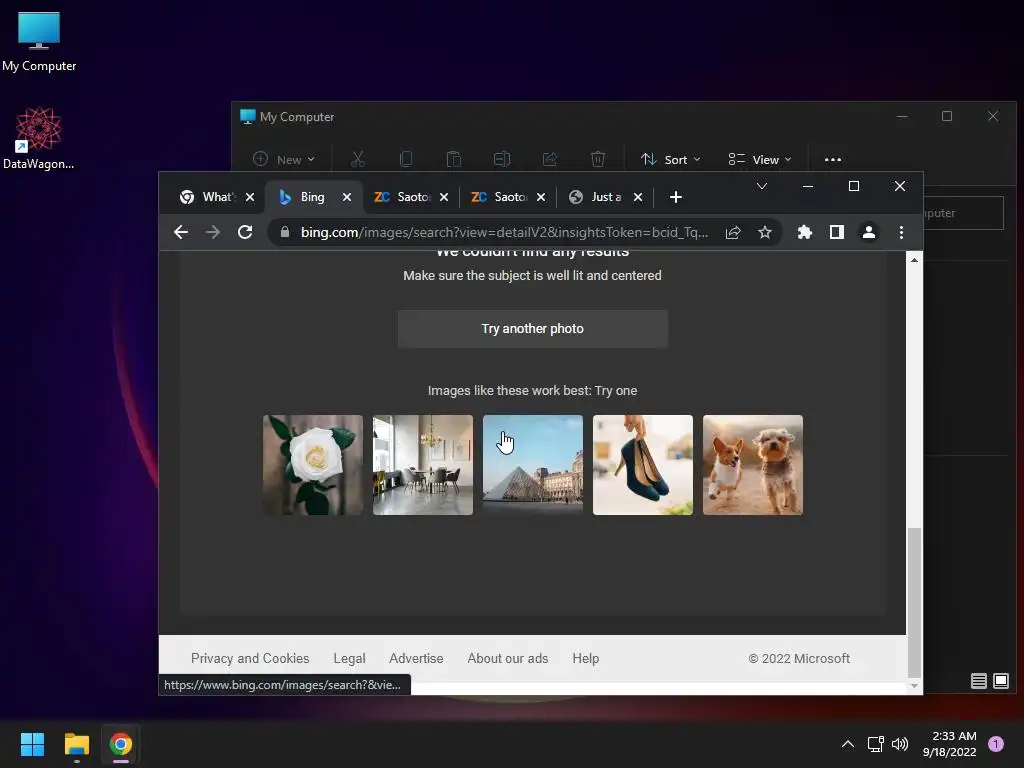Bookmark this tab with star icon
The image size is (1024, 768).
(x=765, y=232)
